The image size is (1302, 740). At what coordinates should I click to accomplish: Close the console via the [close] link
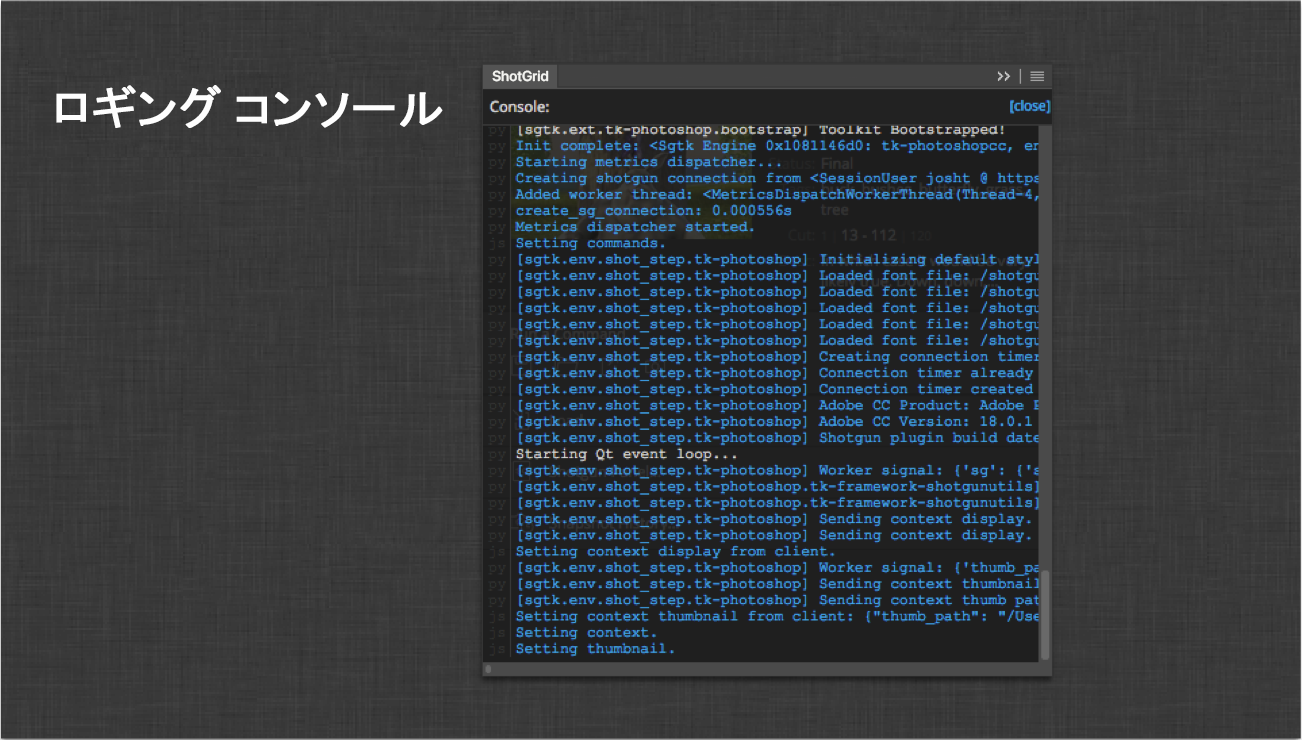coord(1029,106)
